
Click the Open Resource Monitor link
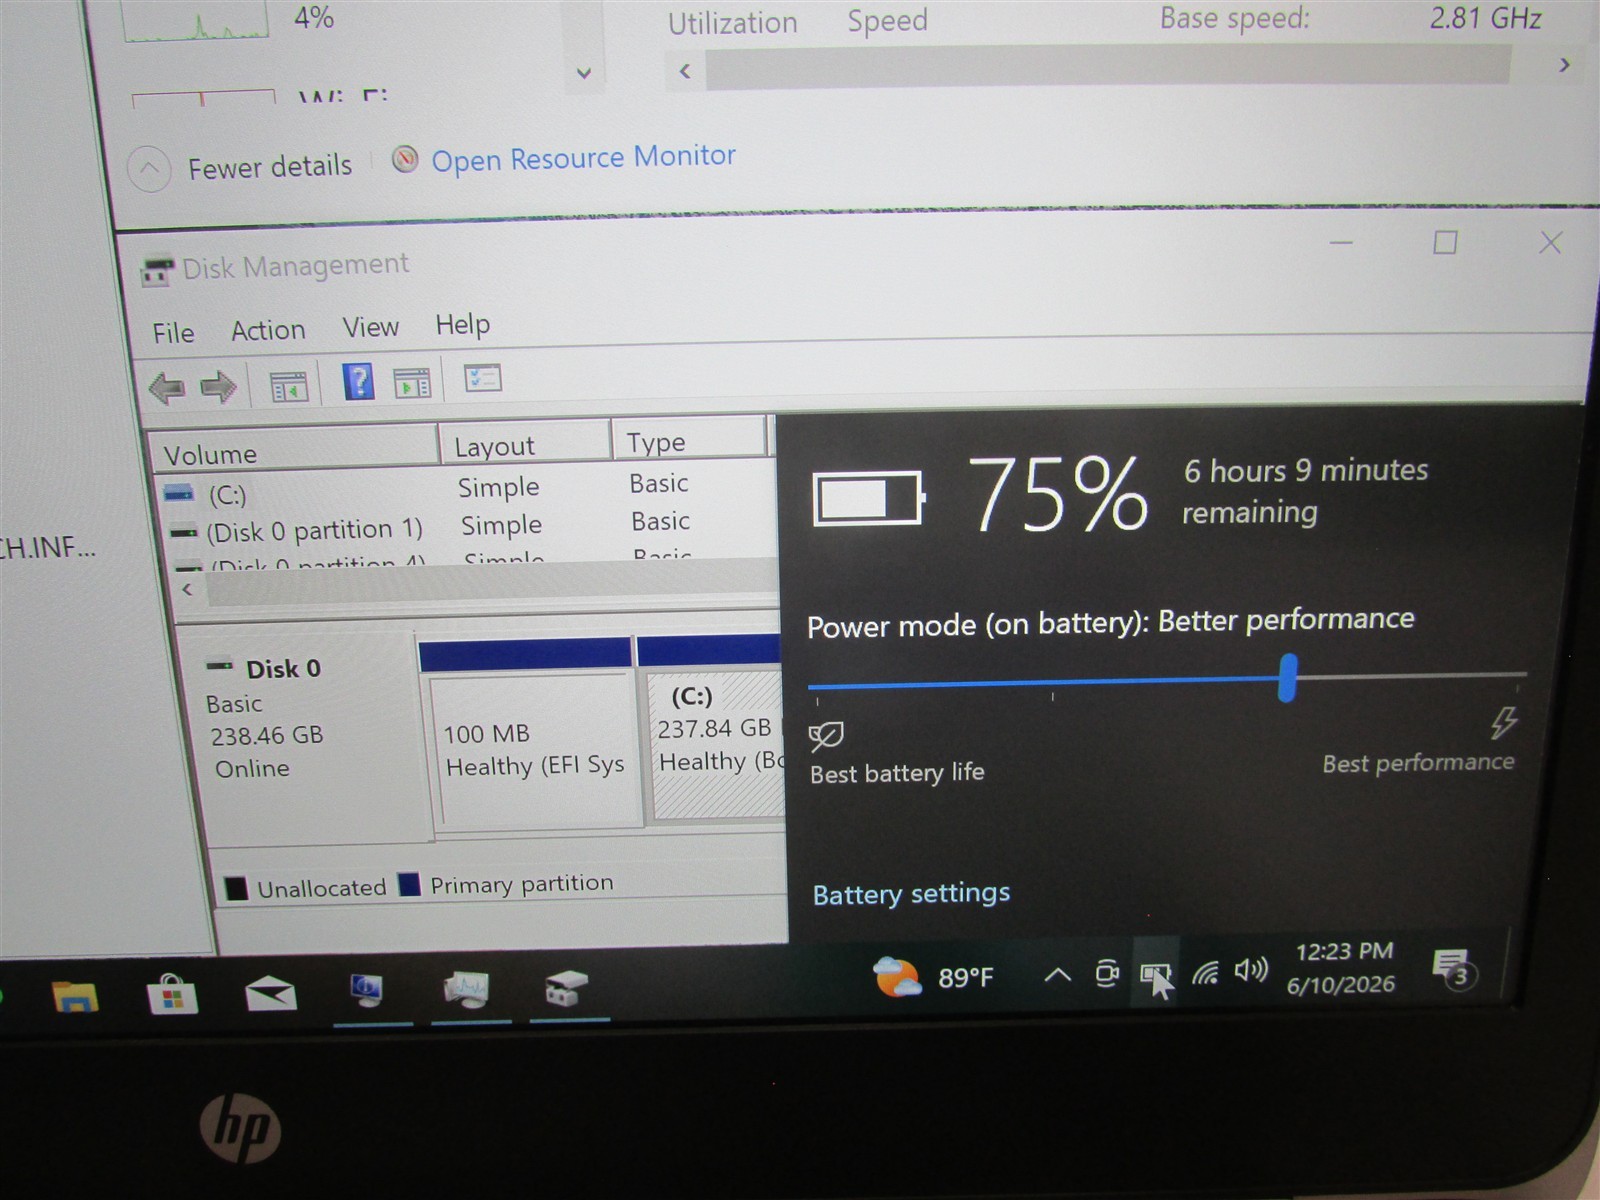[x=583, y=158]
